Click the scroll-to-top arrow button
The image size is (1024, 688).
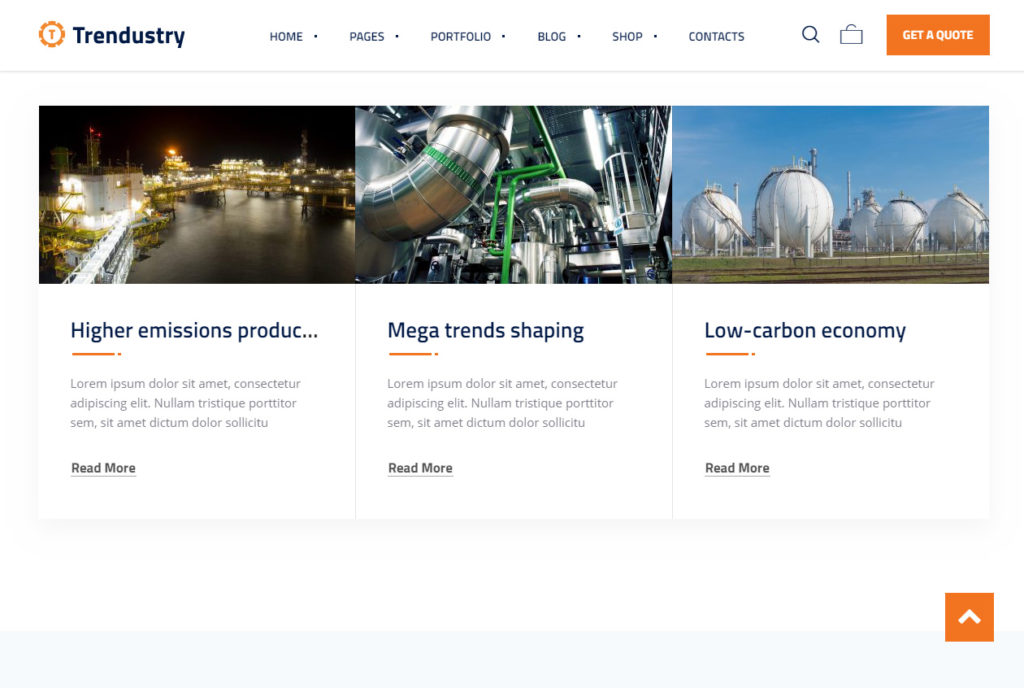[969, 617]
